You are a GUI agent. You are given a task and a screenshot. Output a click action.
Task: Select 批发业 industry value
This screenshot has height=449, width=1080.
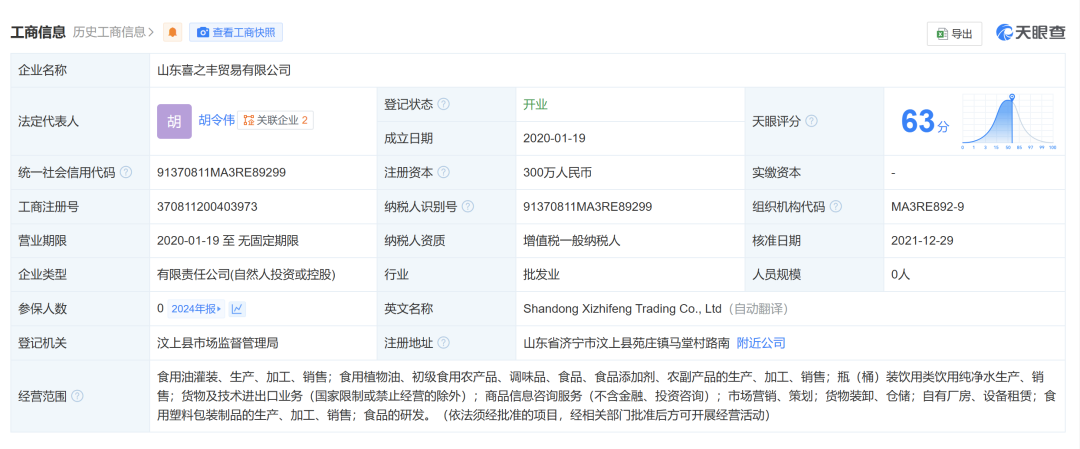click(541, 275)
